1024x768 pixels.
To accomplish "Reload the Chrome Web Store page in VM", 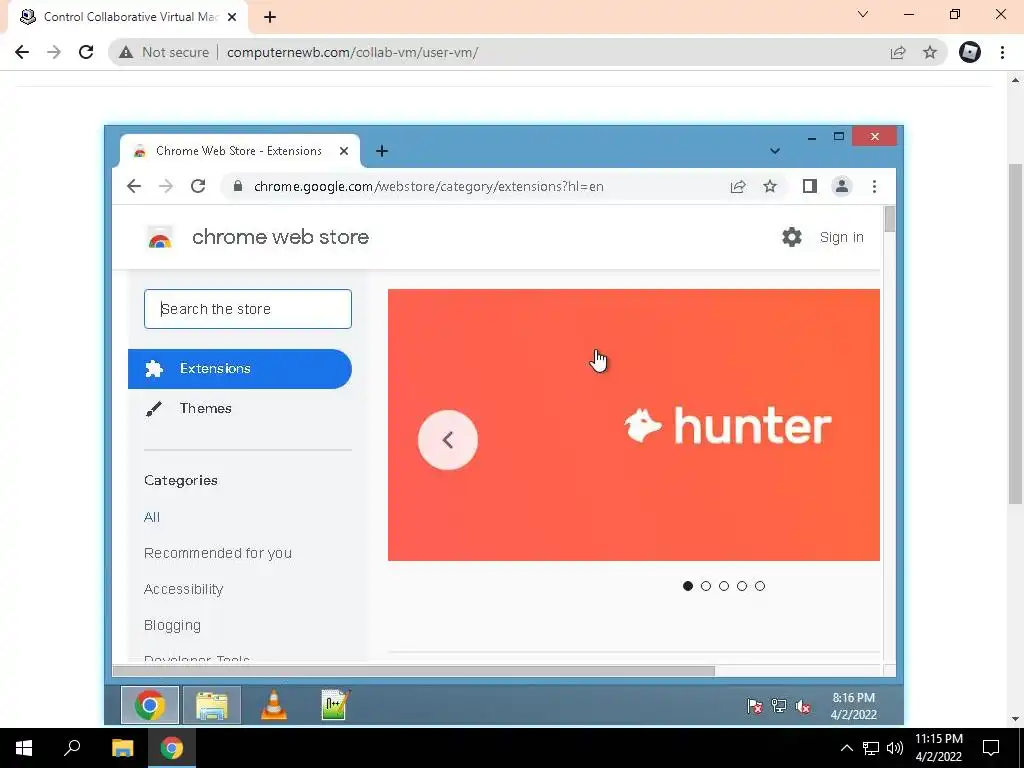I will point(198,186).
